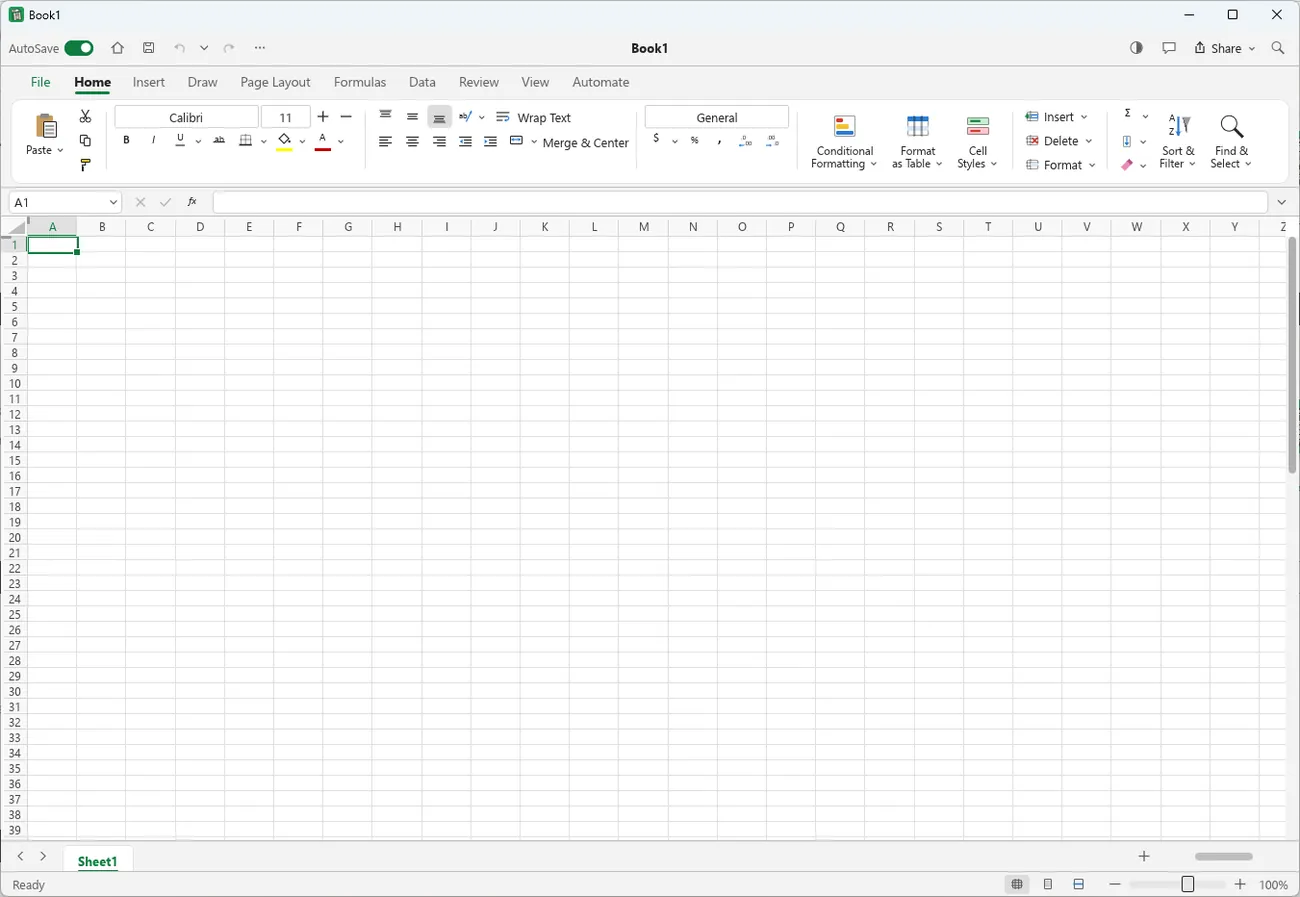Switch to Page Layout view in status bar
The width and height of the screenshot is (1300, 897).
pos(1048,884)
